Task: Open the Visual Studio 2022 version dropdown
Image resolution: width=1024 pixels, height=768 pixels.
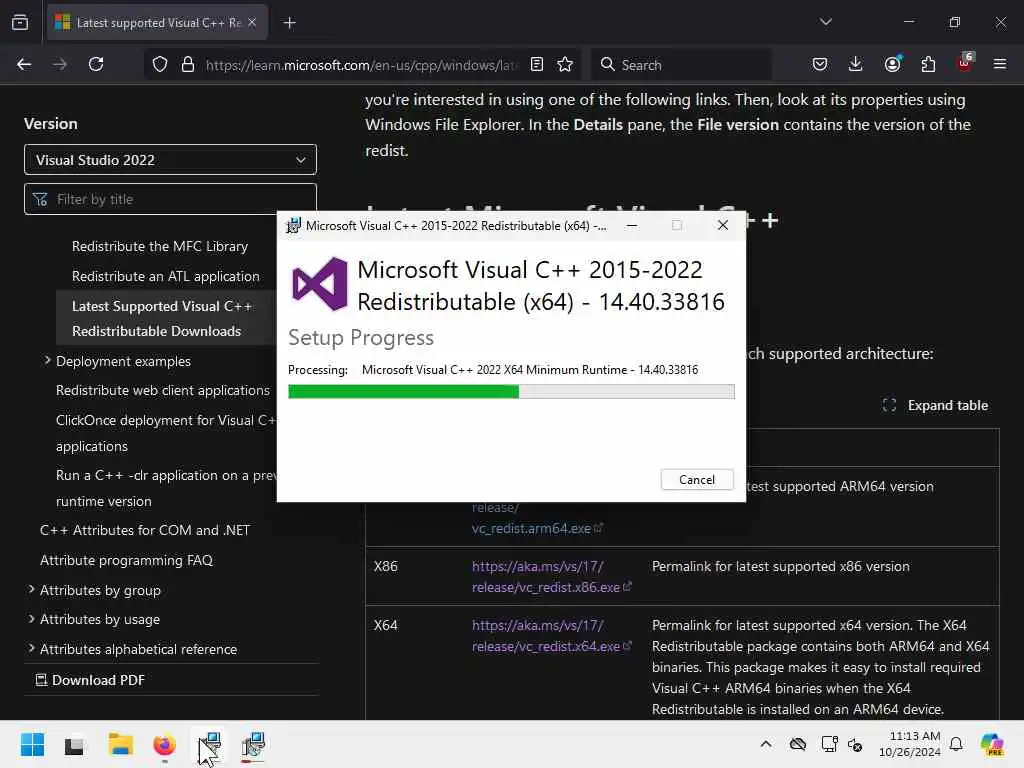Action: coord(170,160)
